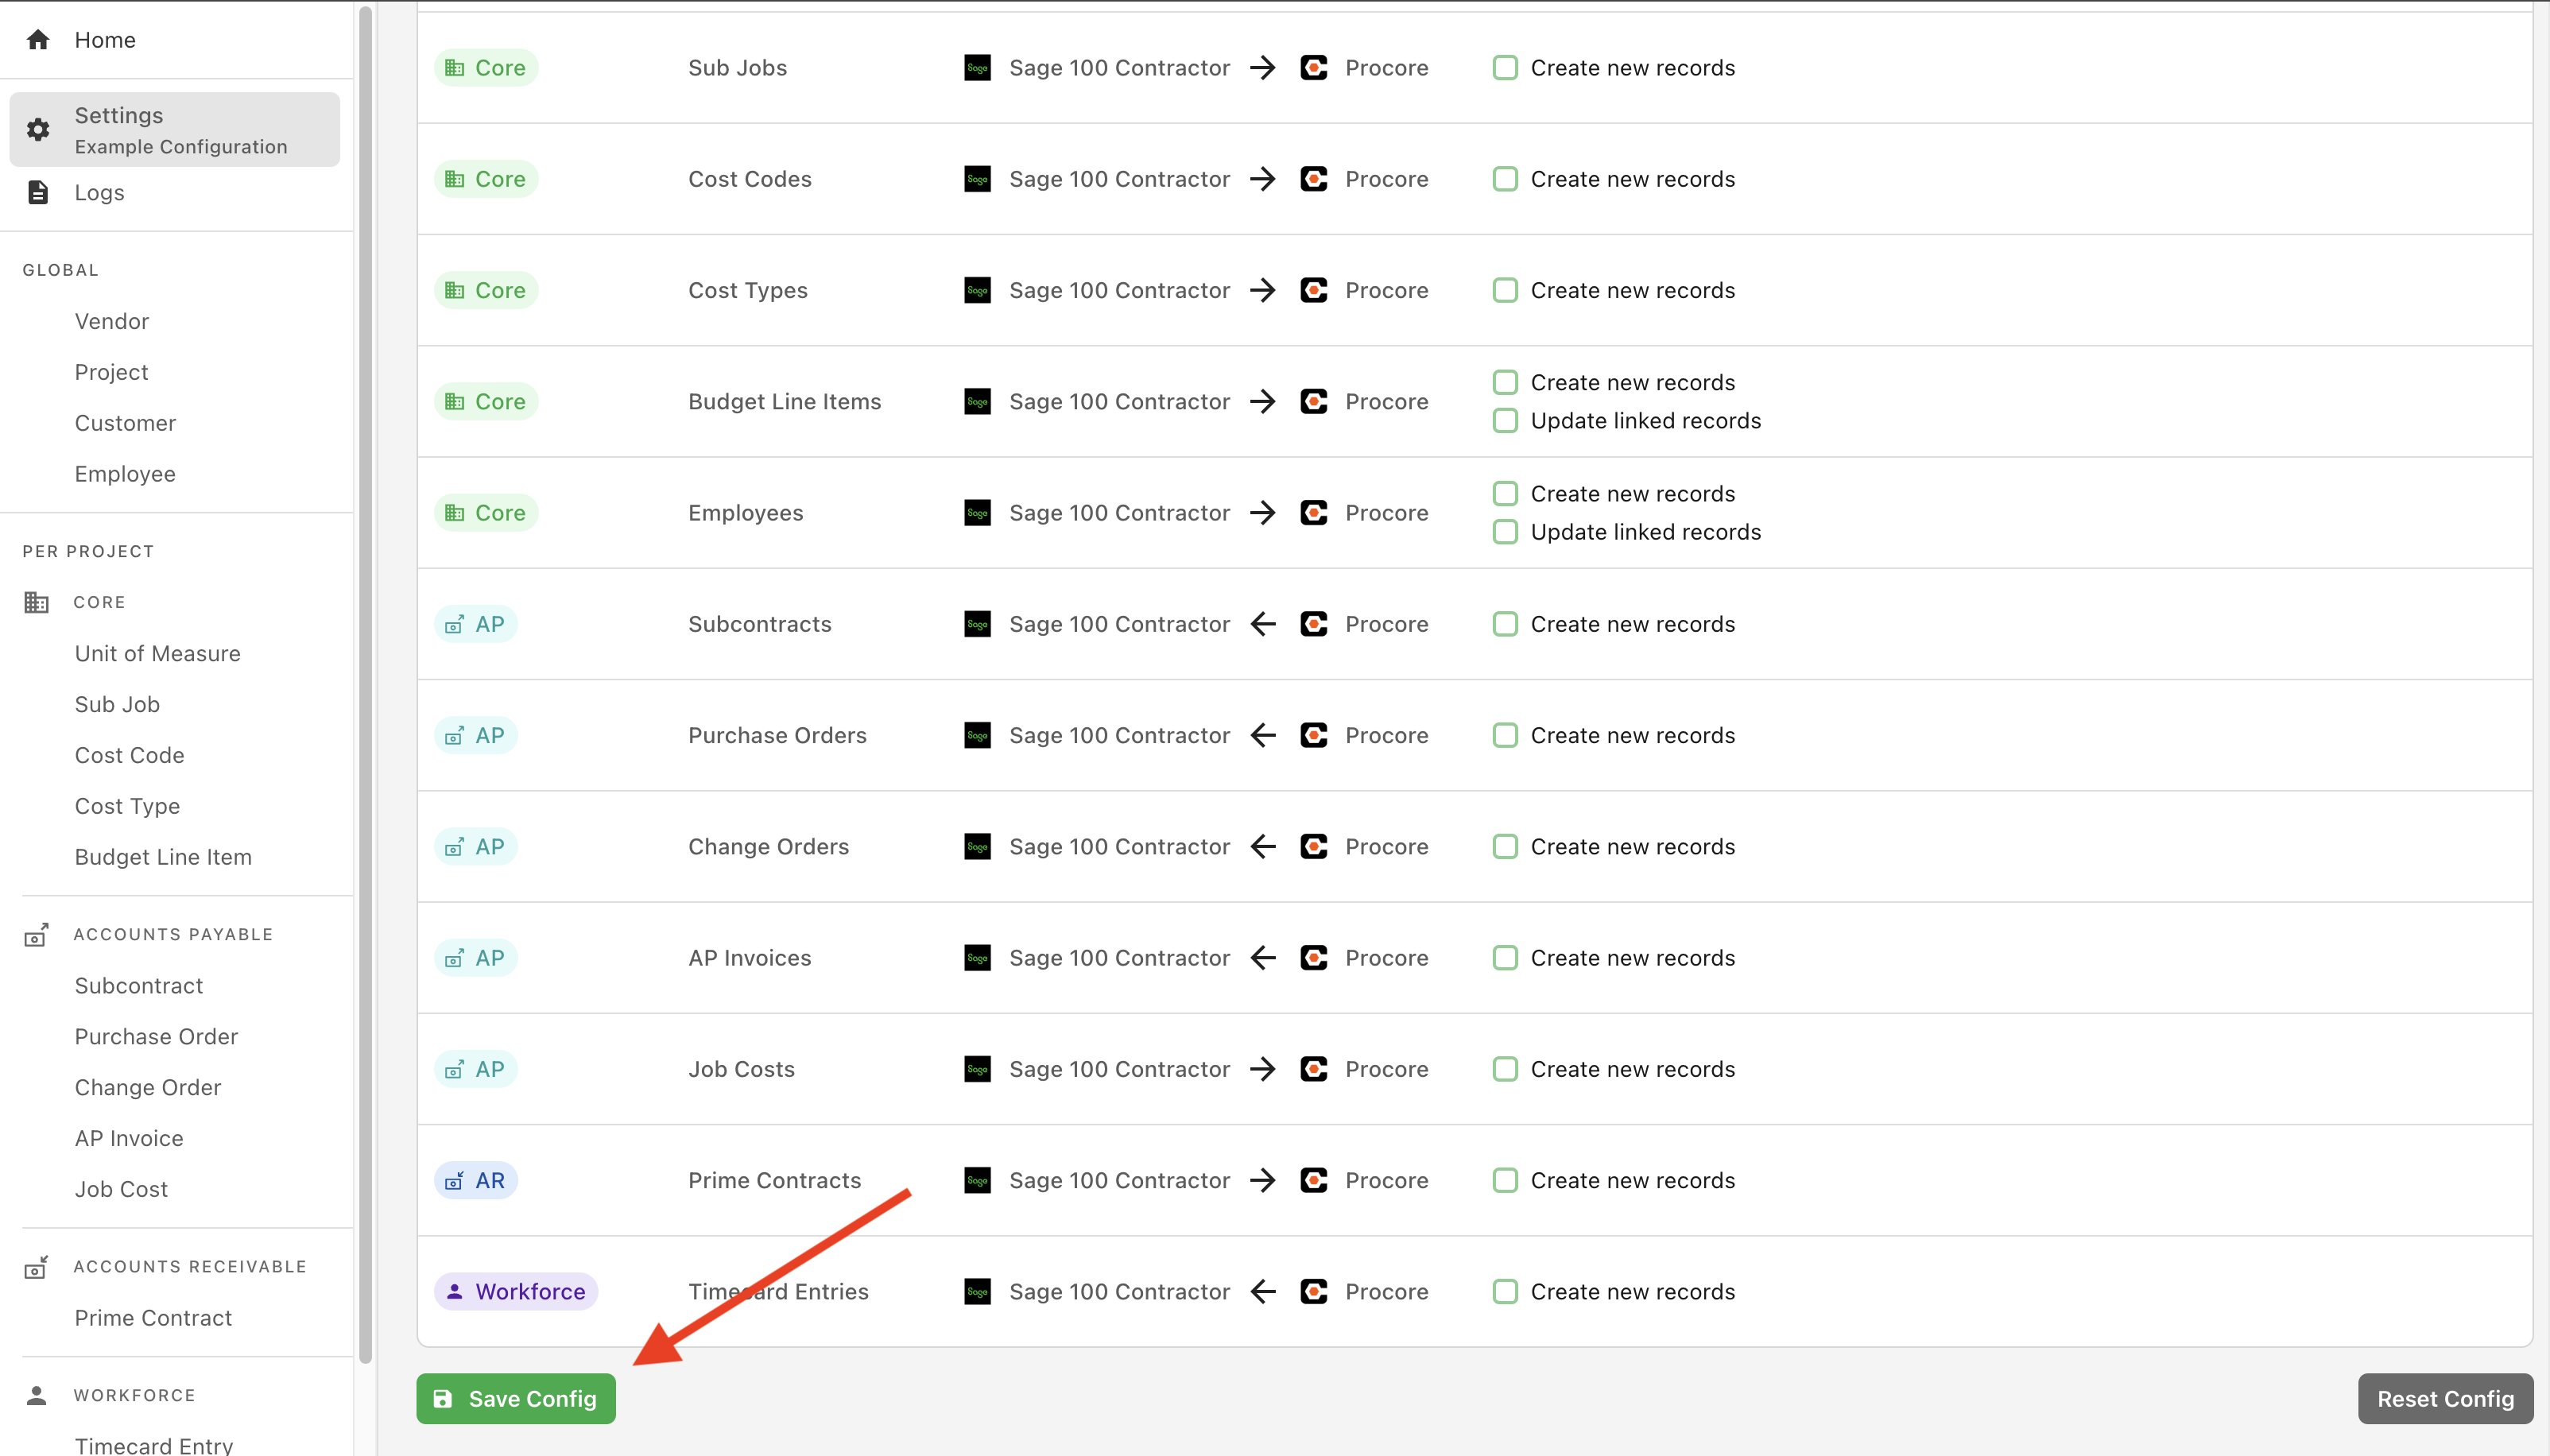Select Cost Code under Per Project Core
The width and height of the screenshot is (2550, 1456).
[x=130, y=755]
